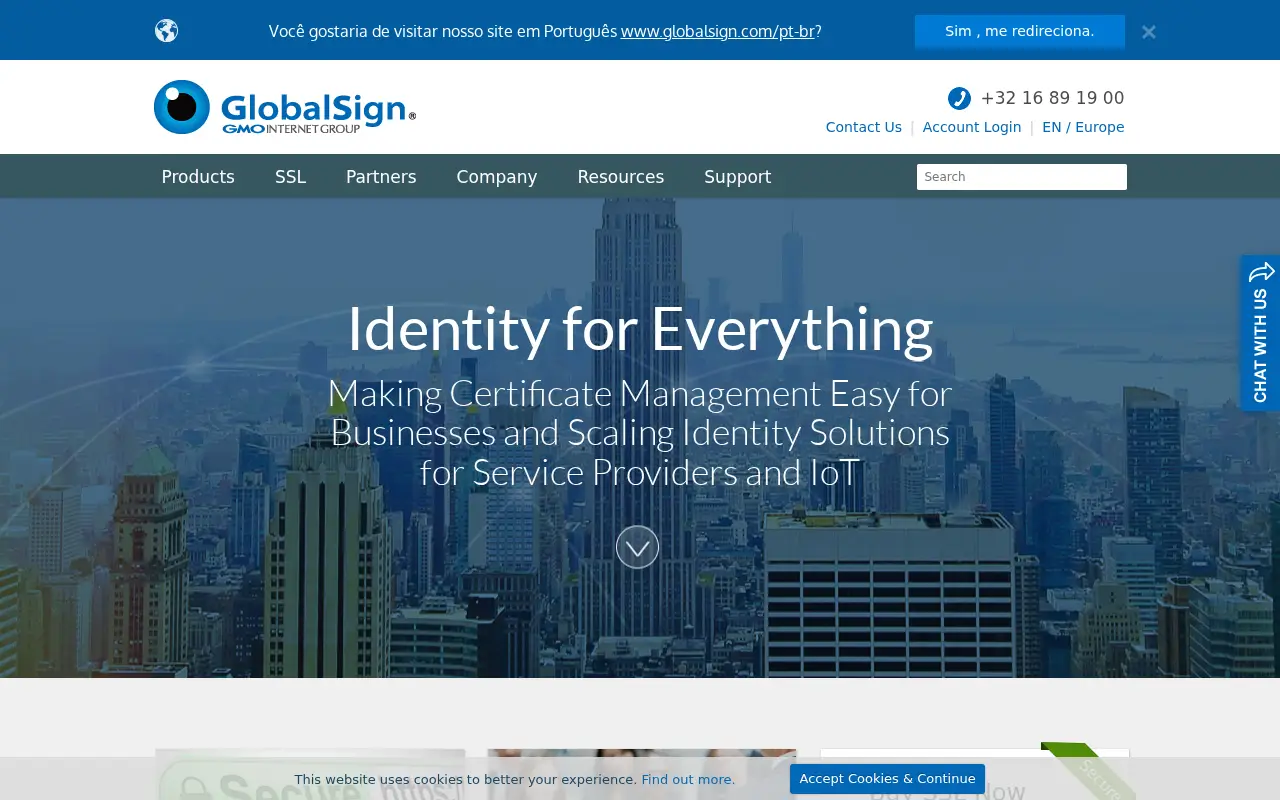1280x800 pixels.
Task: Open the Products menu
Action: 198,177
